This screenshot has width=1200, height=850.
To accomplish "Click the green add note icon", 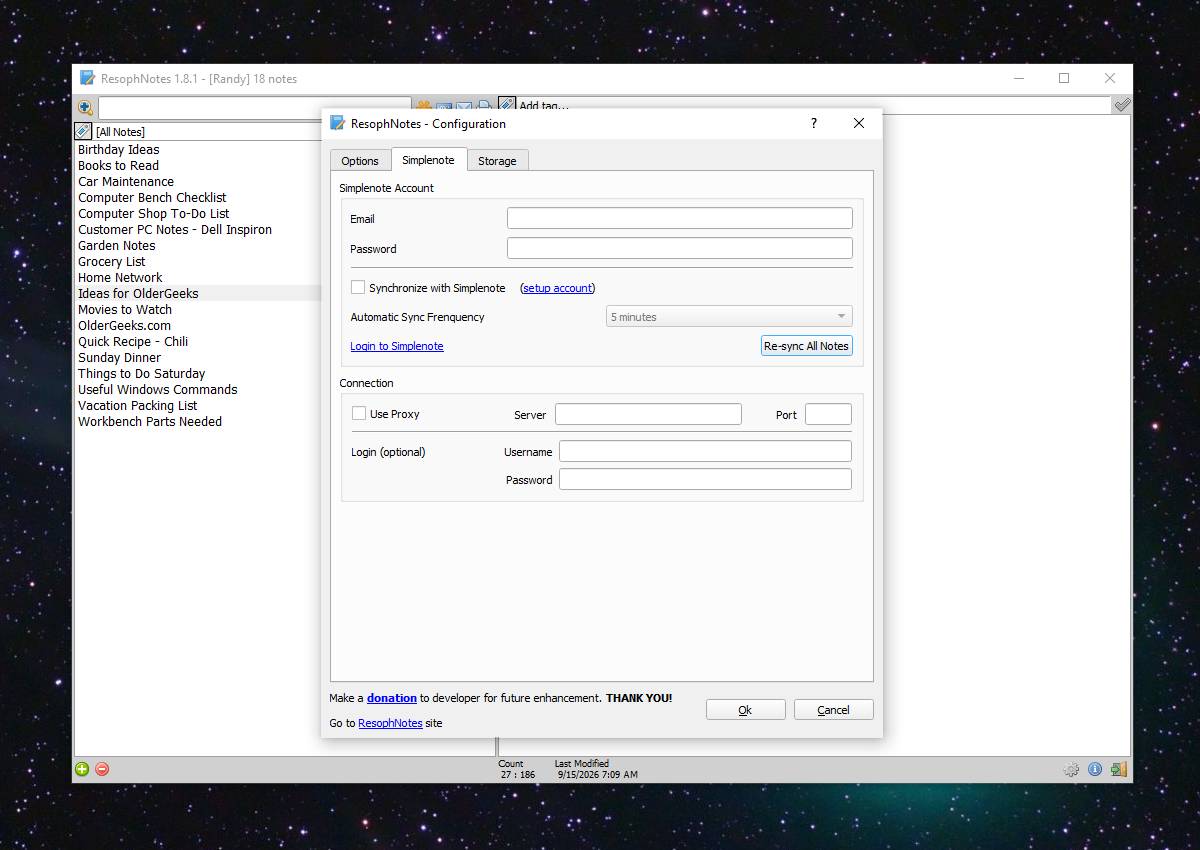I will [82, 769].
